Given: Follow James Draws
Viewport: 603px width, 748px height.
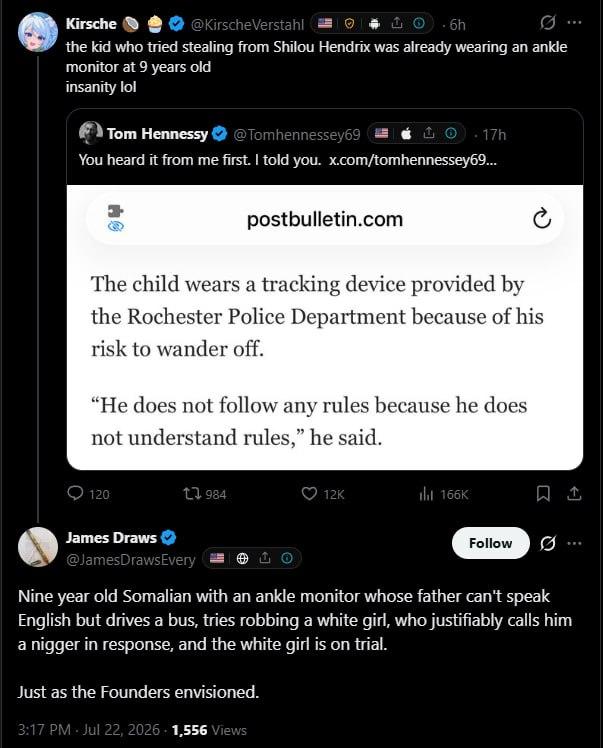Looking at the screenshot, I should coord(490,543).
